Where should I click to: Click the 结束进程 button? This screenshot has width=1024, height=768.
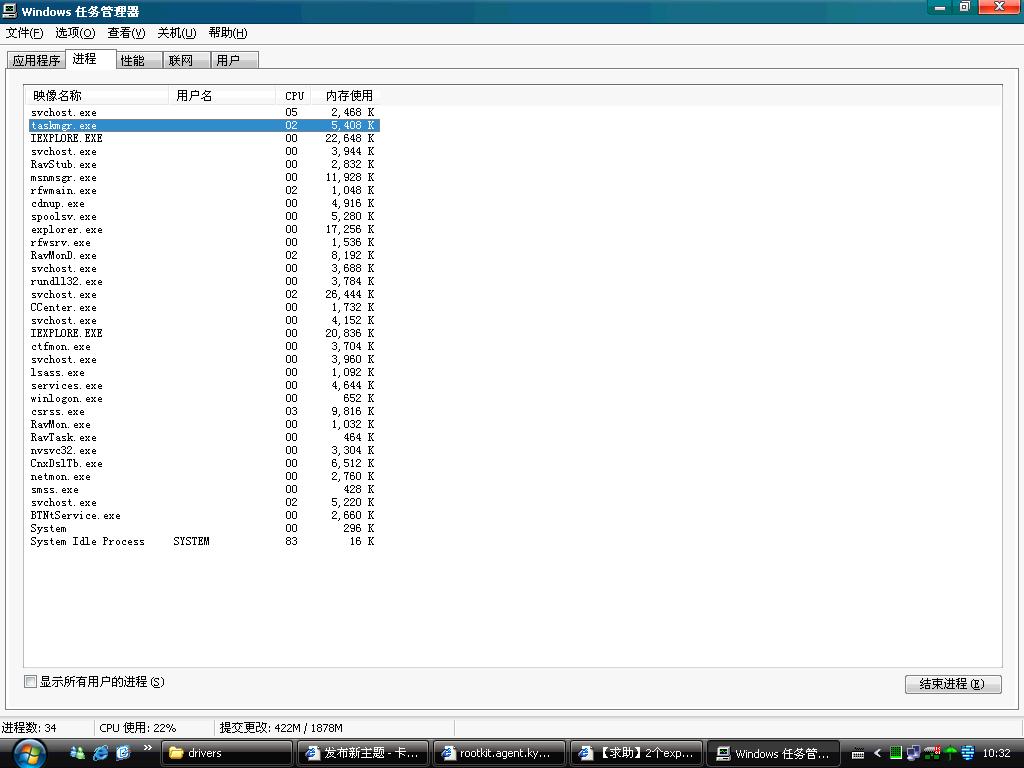(x=953, y=684)
